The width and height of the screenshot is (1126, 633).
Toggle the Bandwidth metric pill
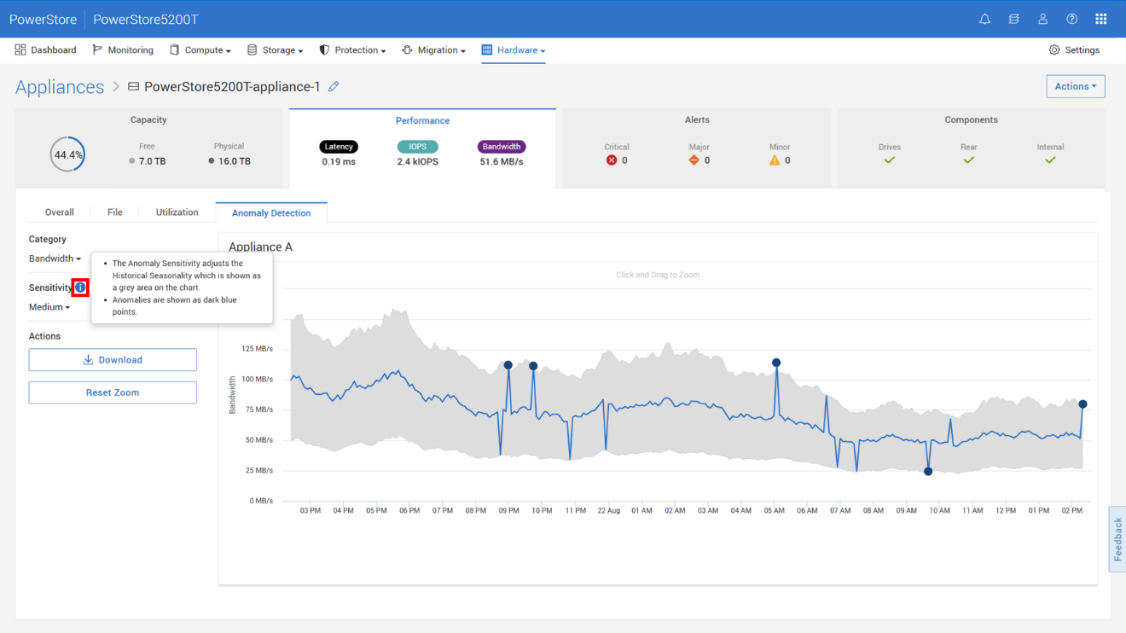[x=501, y=147]
